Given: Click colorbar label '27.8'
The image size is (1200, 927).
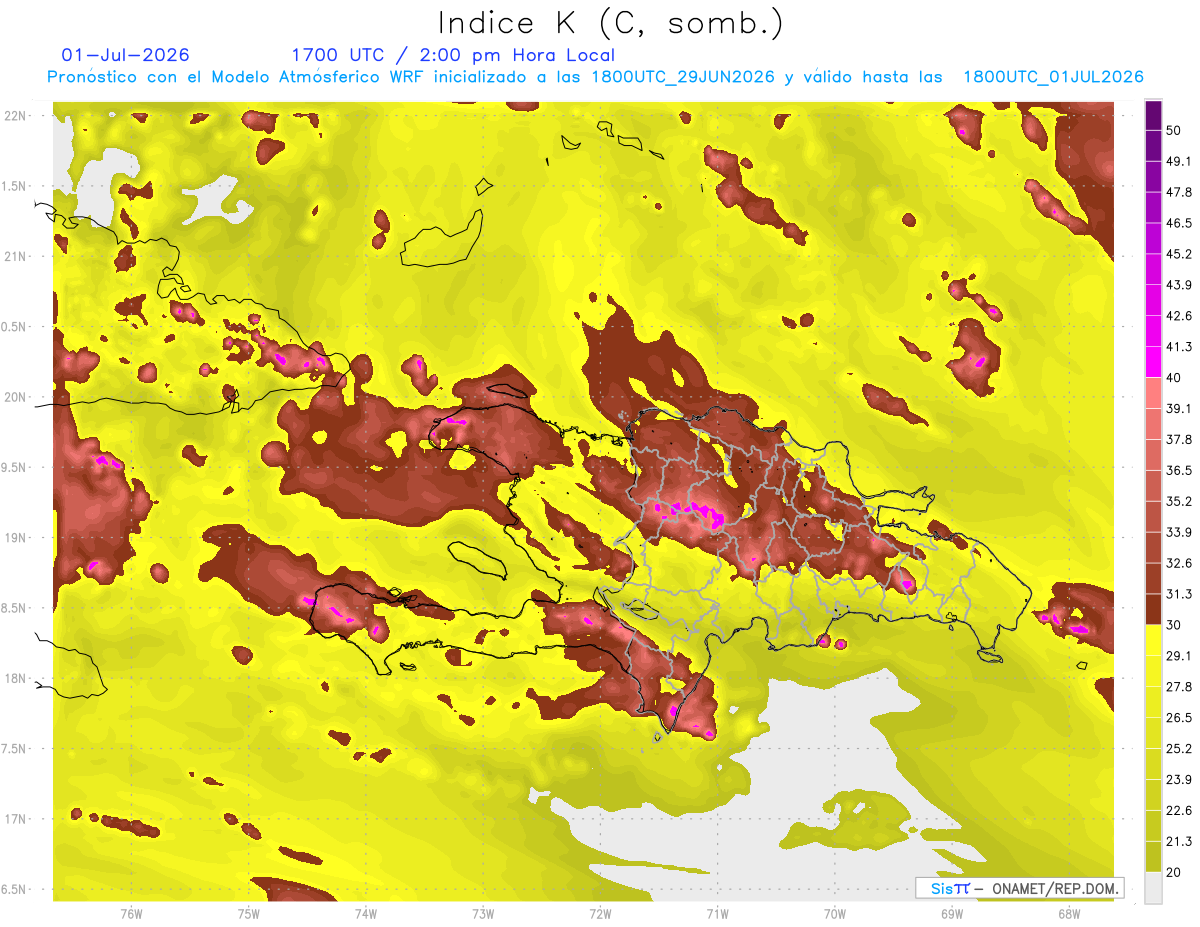Looking at the screenshot, I should pyautogui.click(x=1179, y=686).
